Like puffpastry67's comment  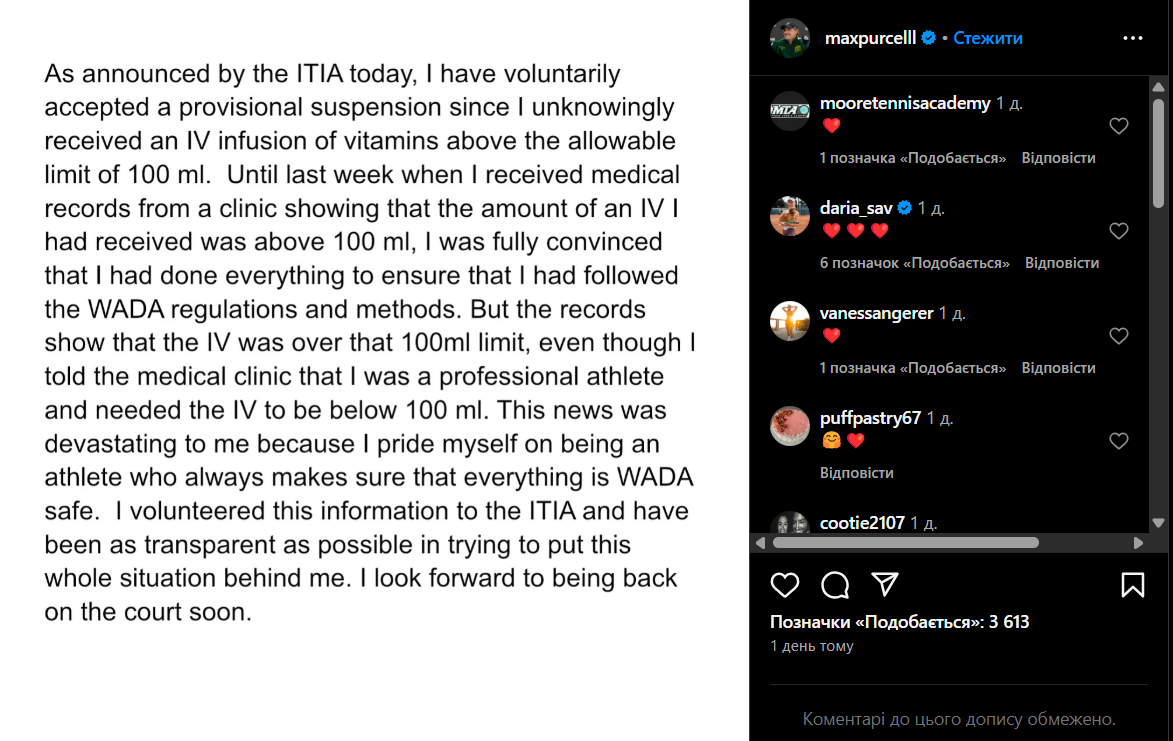[1118, 441]
